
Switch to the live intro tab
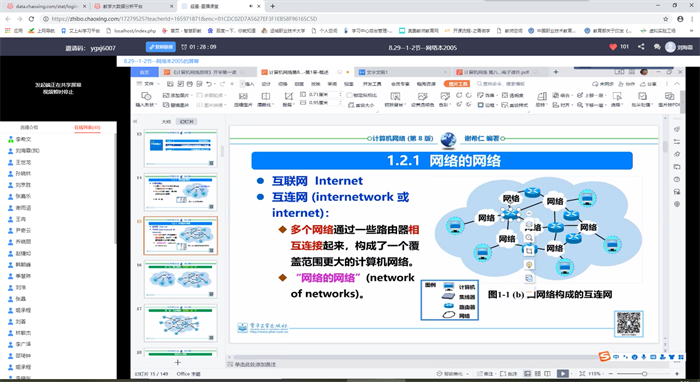[29, 128]
